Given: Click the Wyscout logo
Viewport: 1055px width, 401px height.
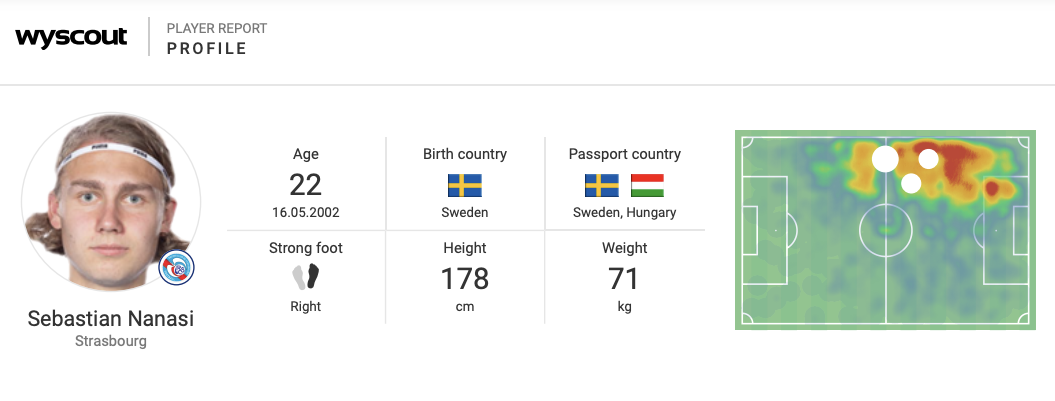Looking at the screenshot, I should [71, 38].
